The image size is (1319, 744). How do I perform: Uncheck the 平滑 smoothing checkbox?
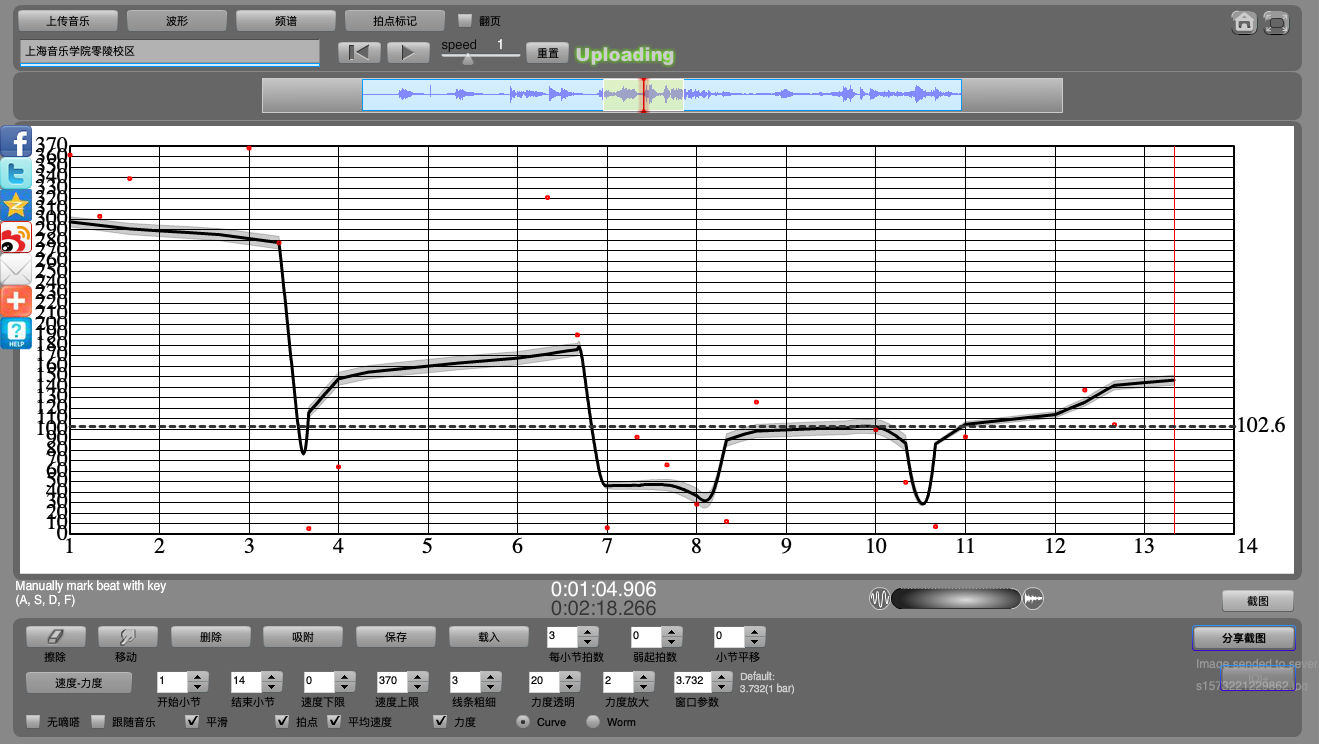pos(192,721)
